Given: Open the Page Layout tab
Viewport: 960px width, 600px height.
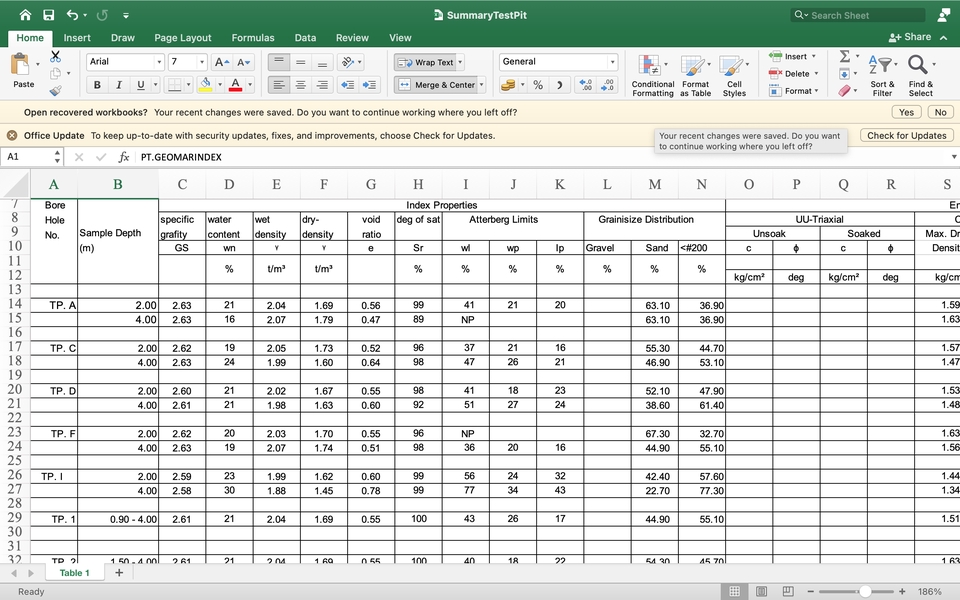Looking at the screenshot, I should tap(182, 38).
